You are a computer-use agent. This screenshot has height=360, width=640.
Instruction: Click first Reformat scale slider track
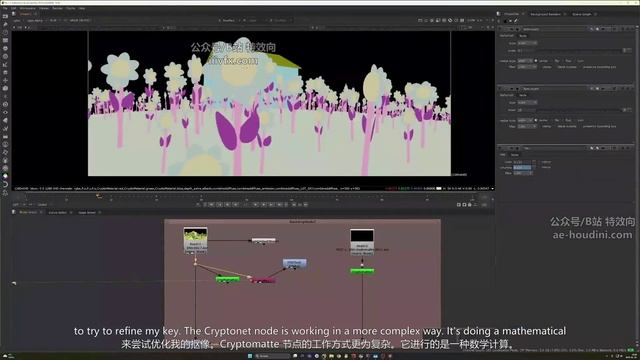tap(579, 50)
